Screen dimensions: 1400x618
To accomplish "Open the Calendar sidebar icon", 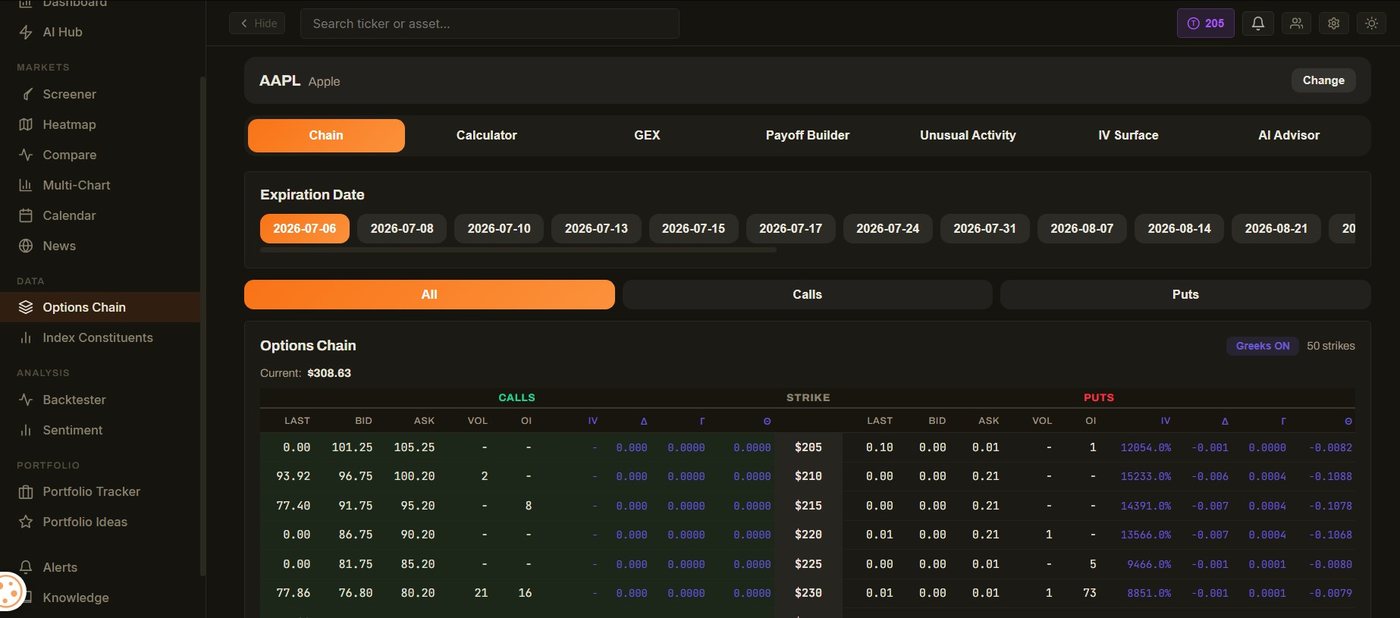I will point(26,215).
